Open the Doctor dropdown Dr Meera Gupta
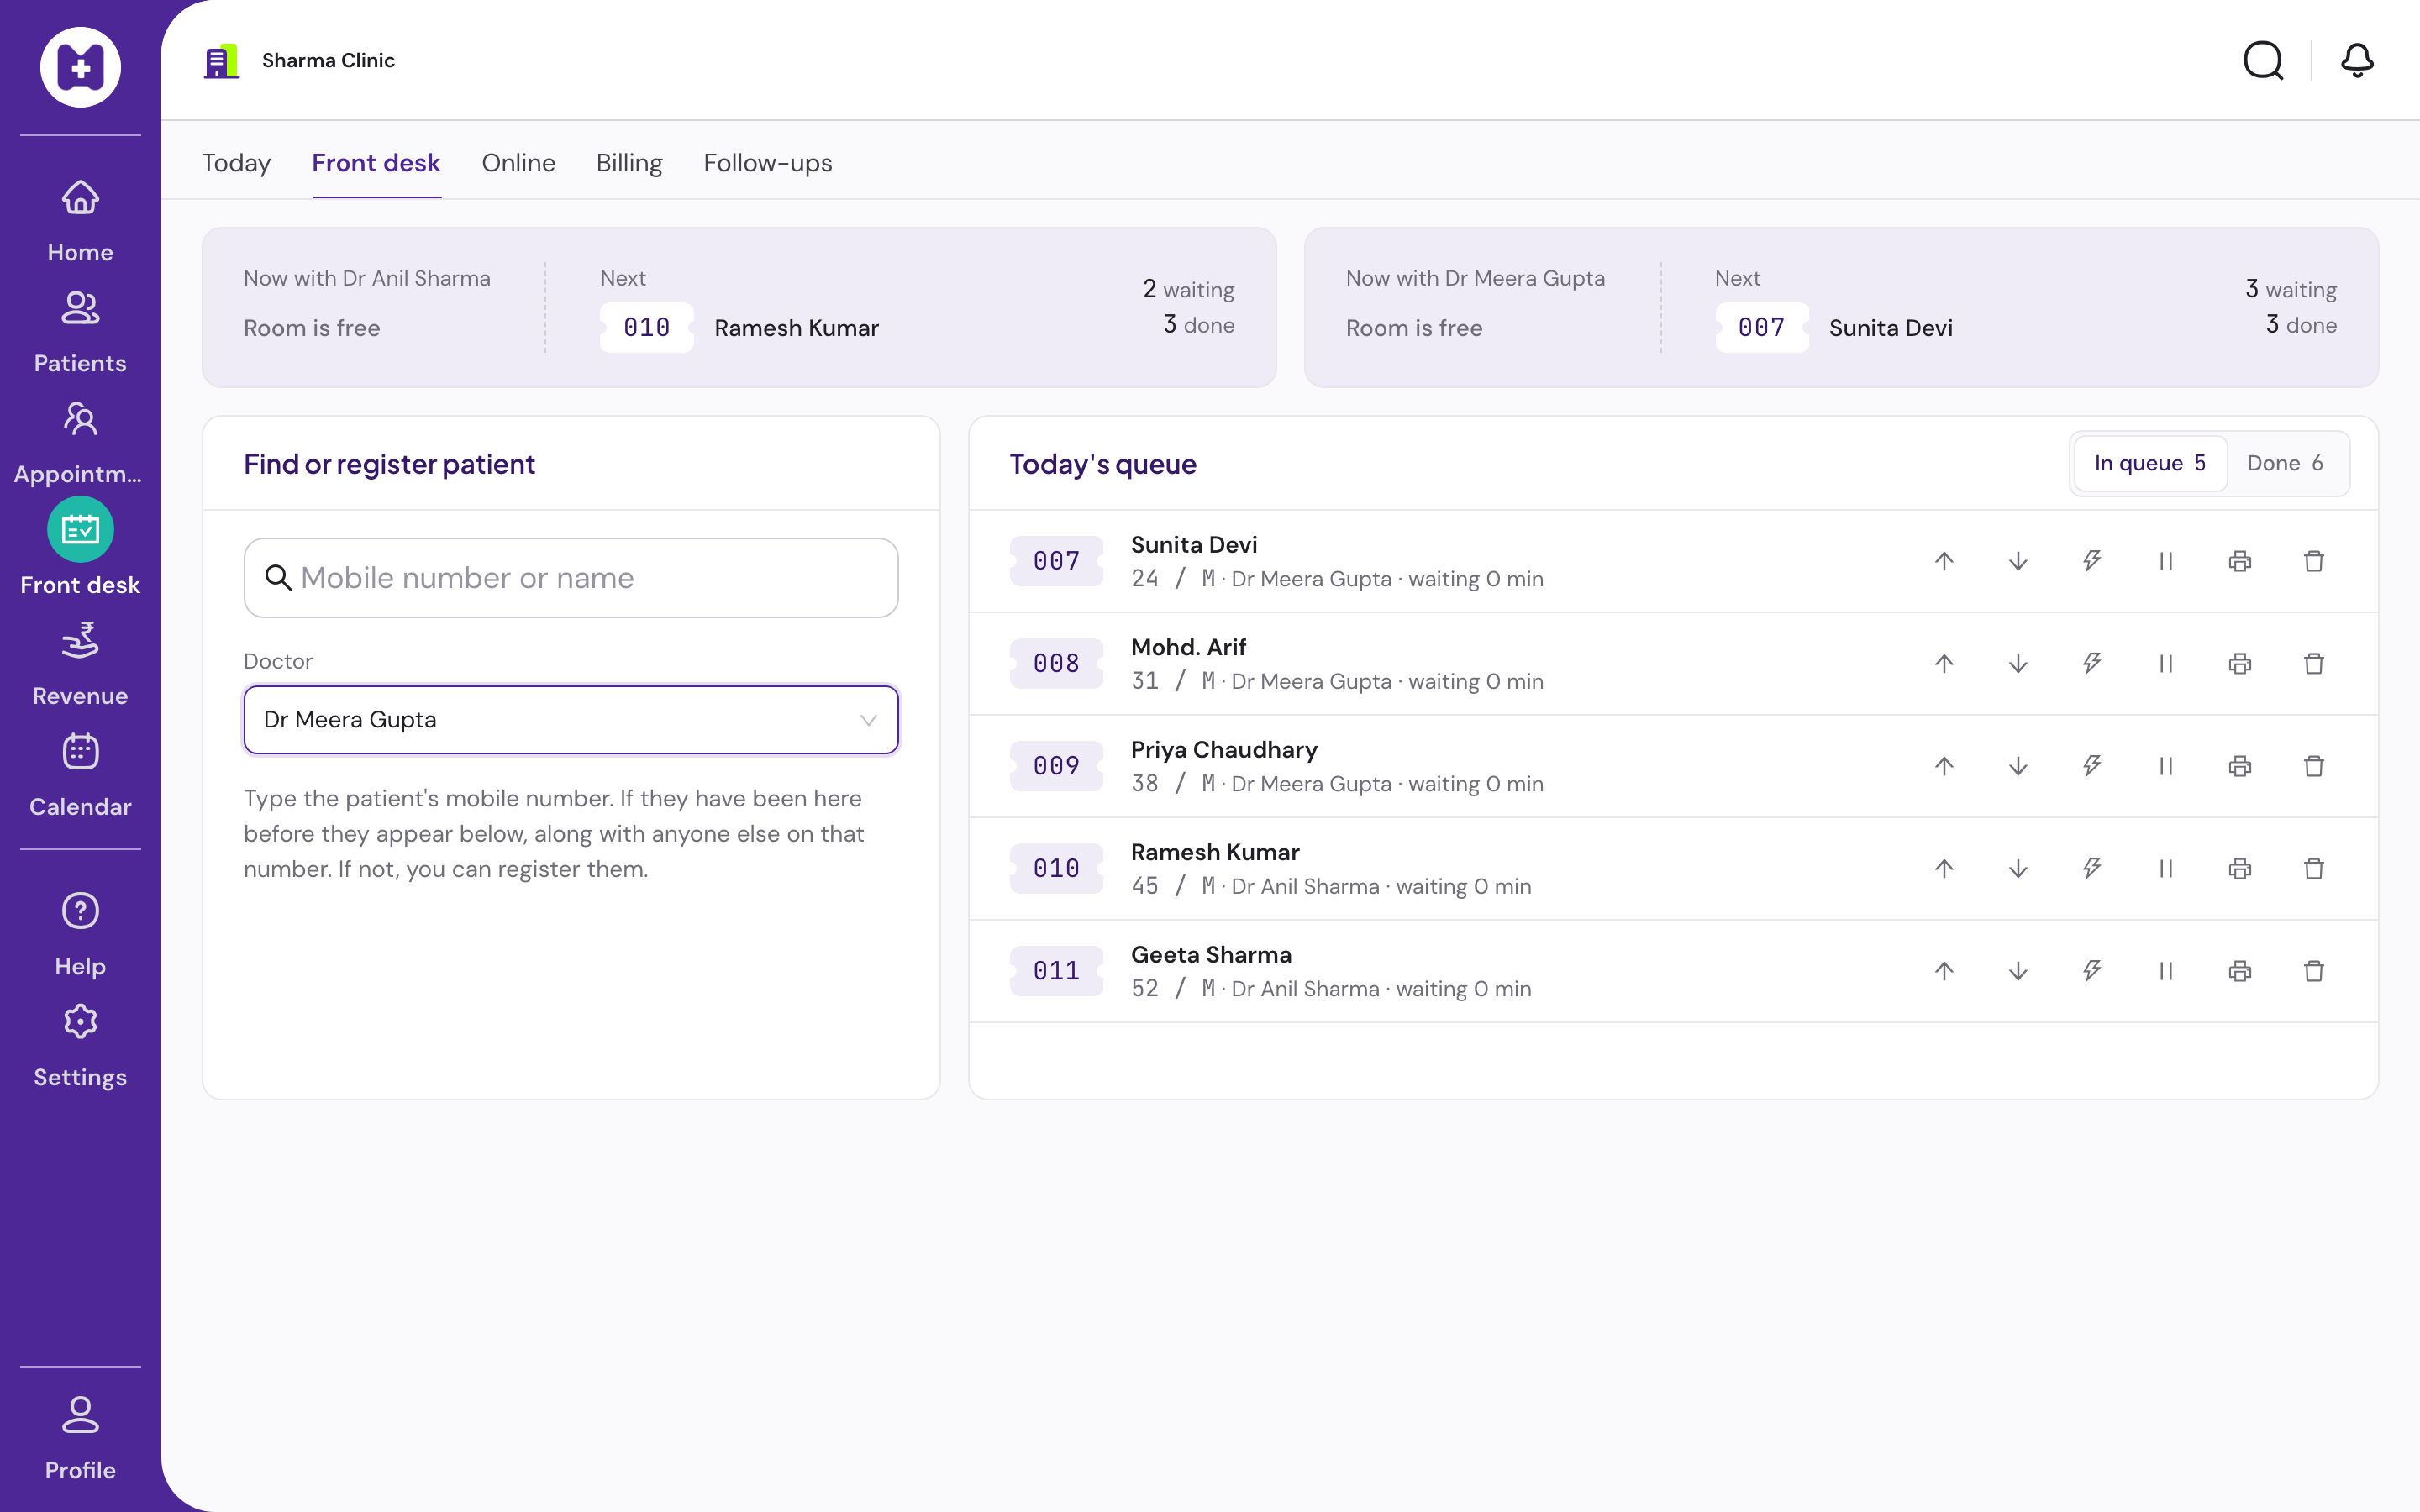This screenshot has height=1512, width=2420. 571,720
